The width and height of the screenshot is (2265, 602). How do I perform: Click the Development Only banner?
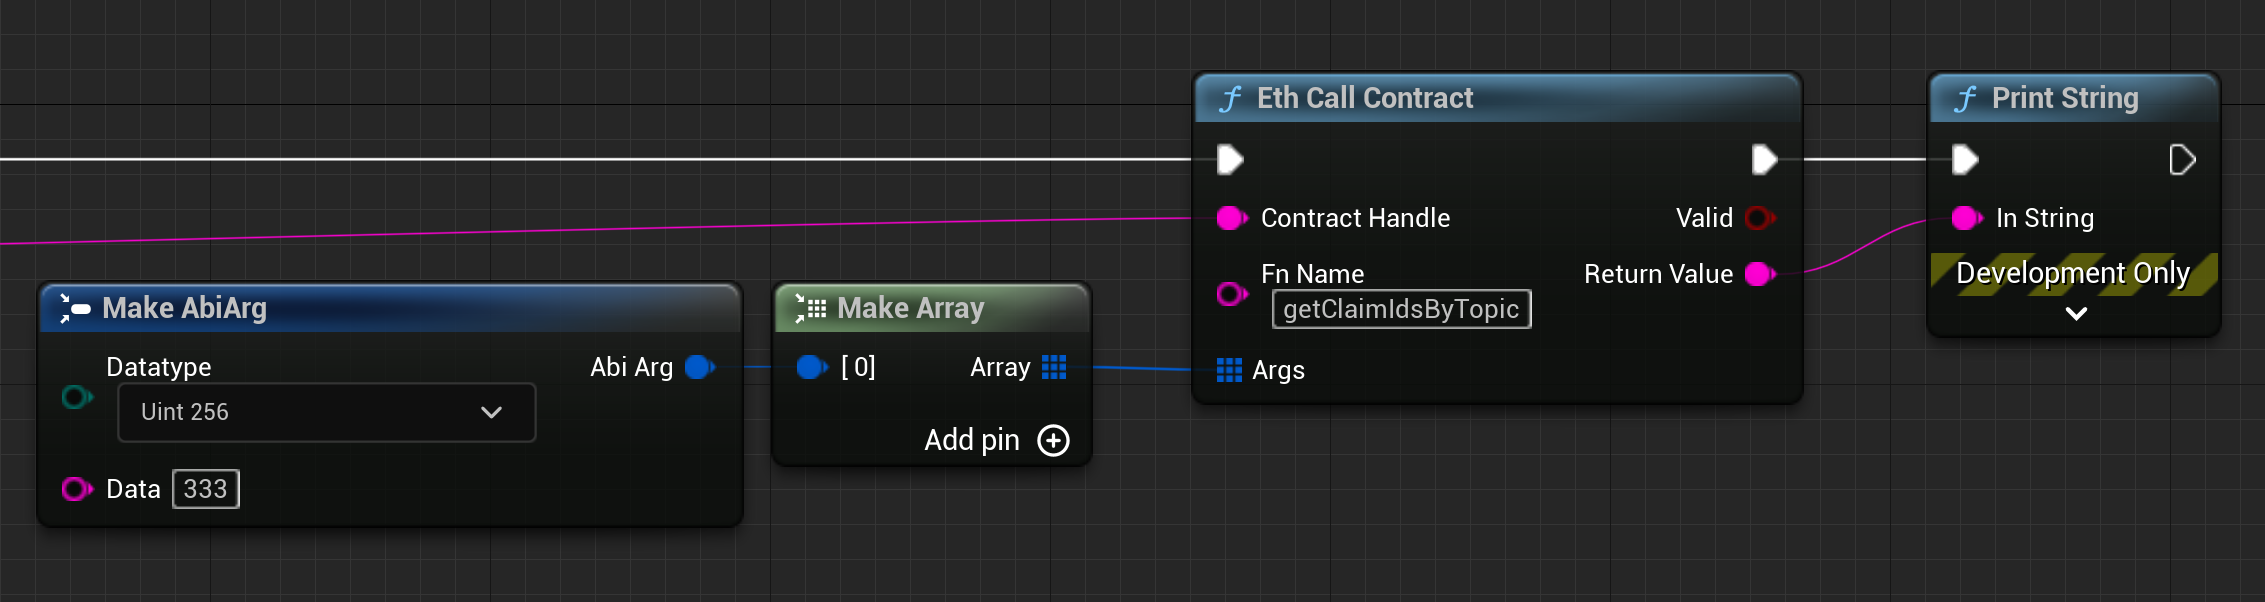pos(2073,273)
